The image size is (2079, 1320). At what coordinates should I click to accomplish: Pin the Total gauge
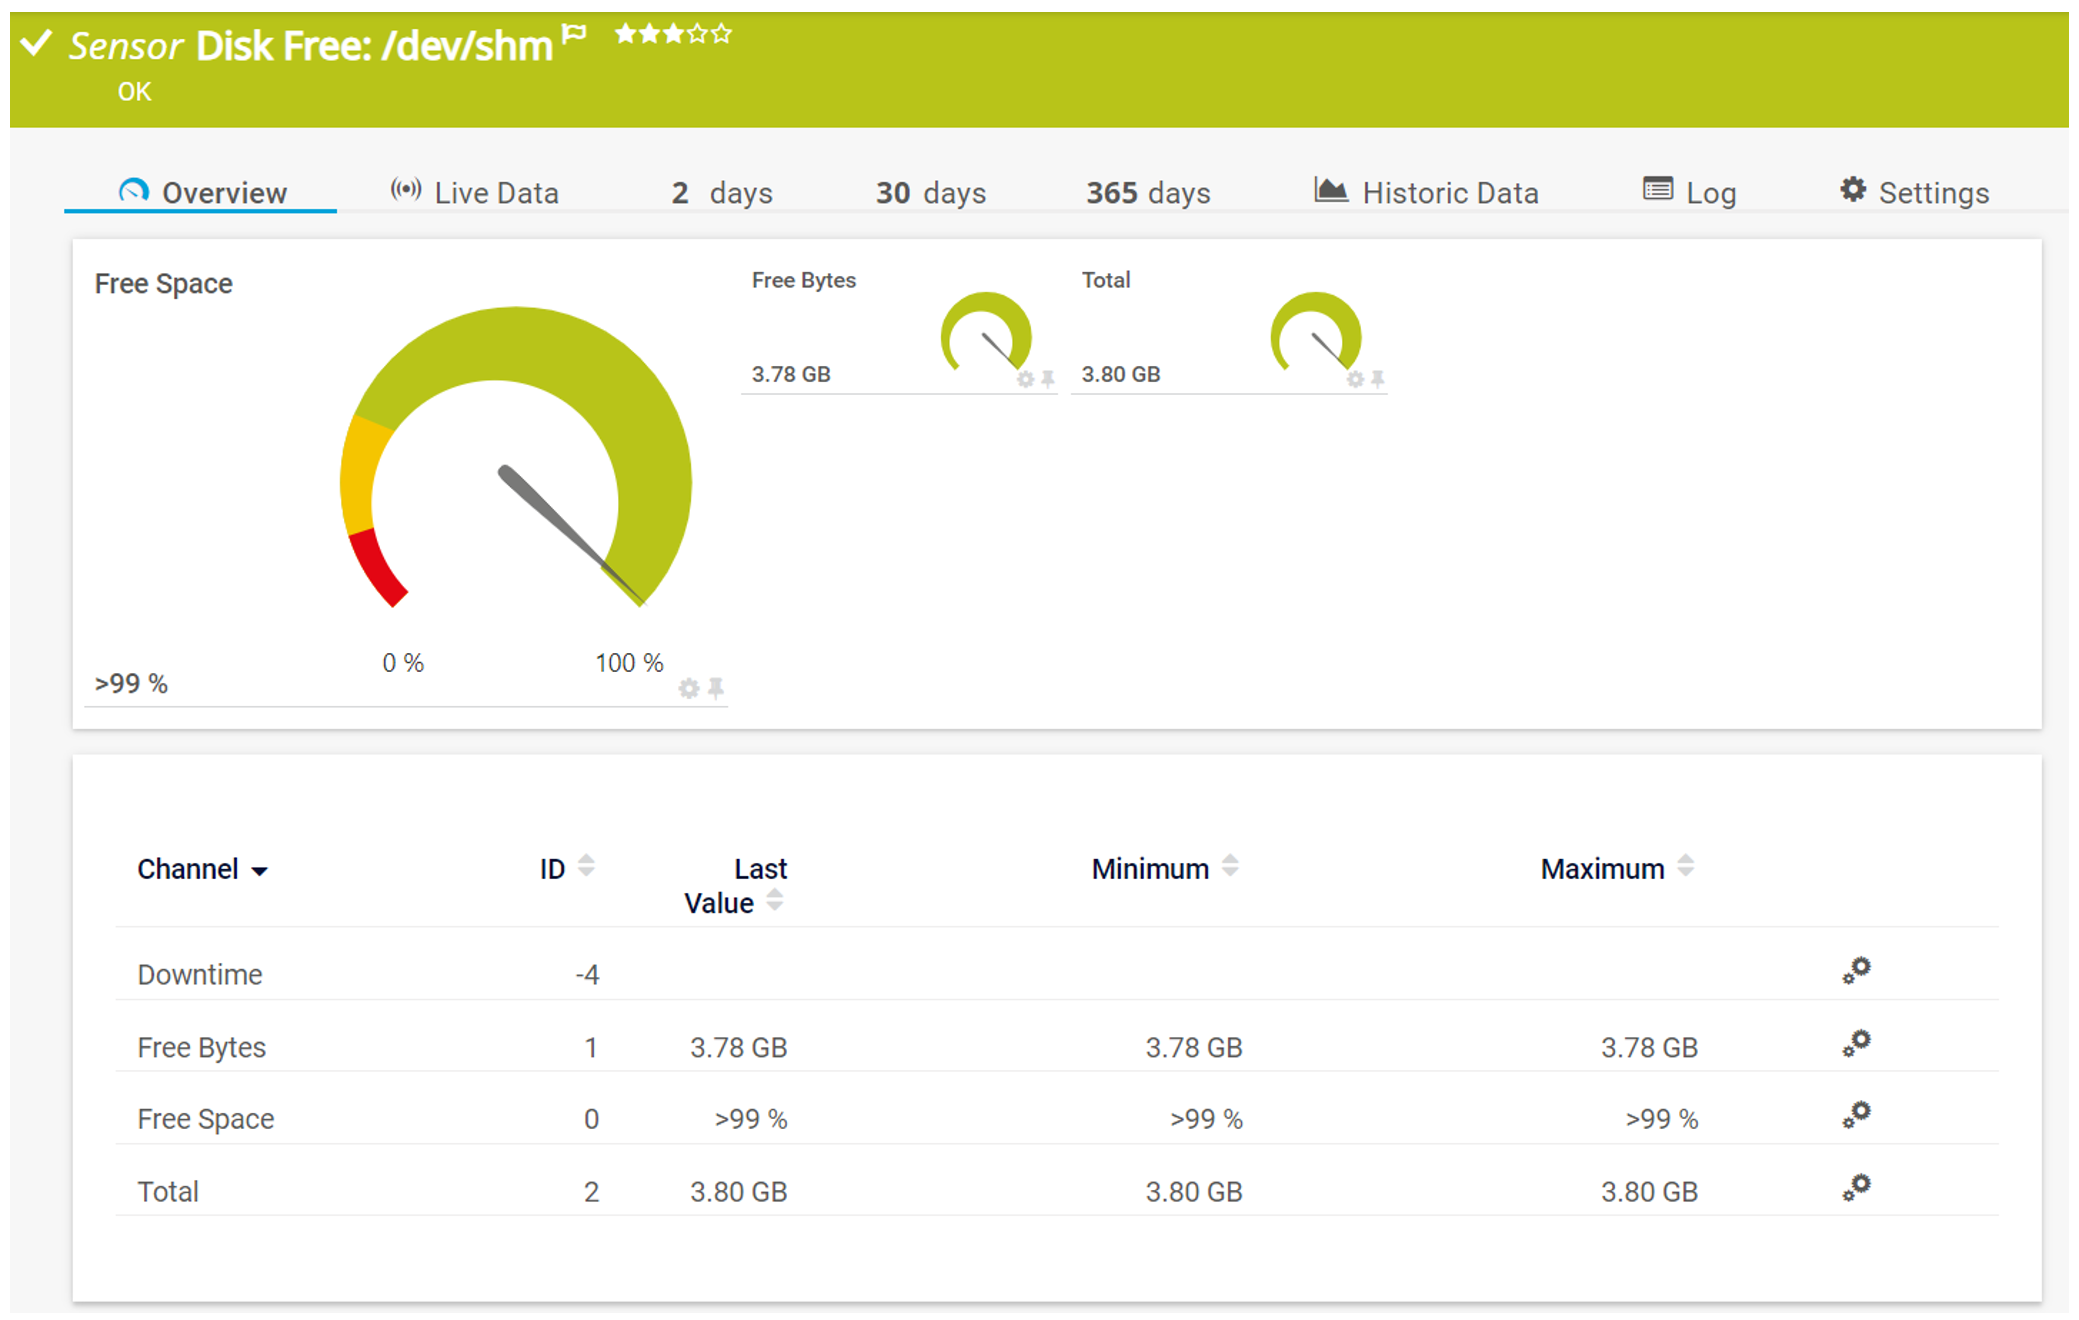[1378, 379]
